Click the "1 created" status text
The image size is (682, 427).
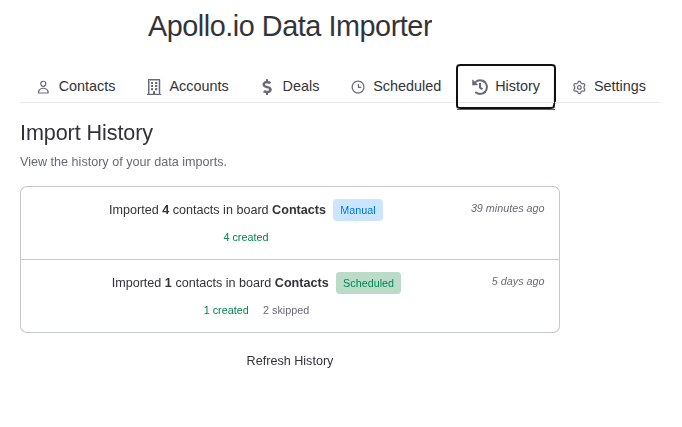[x=226, y=310]
